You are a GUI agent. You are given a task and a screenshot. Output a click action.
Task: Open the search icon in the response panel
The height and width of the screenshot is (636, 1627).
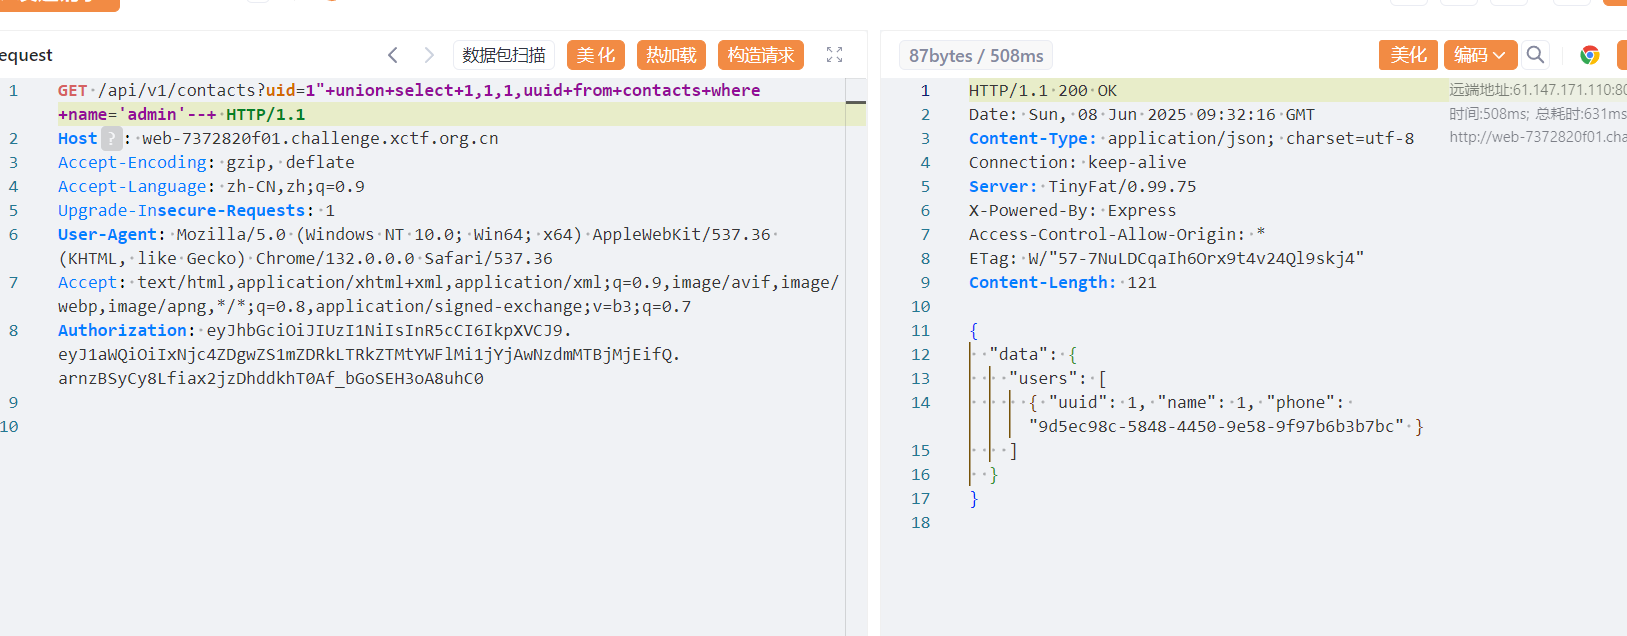pos(1535,55)
